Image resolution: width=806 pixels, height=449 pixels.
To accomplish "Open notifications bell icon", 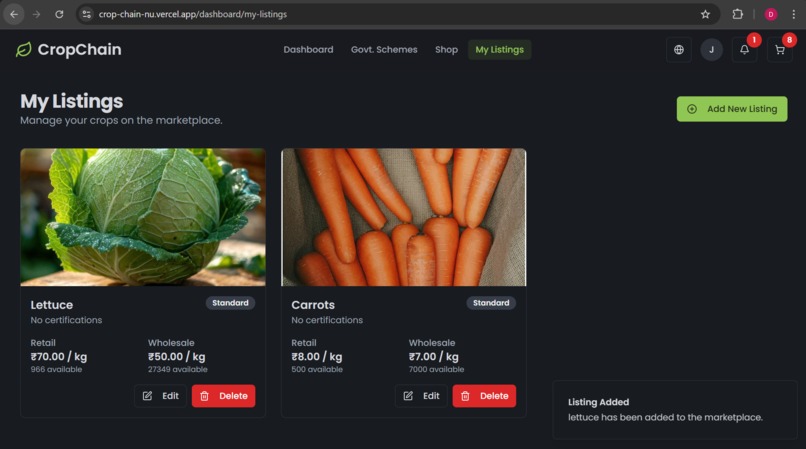I will tap(744, 50).
